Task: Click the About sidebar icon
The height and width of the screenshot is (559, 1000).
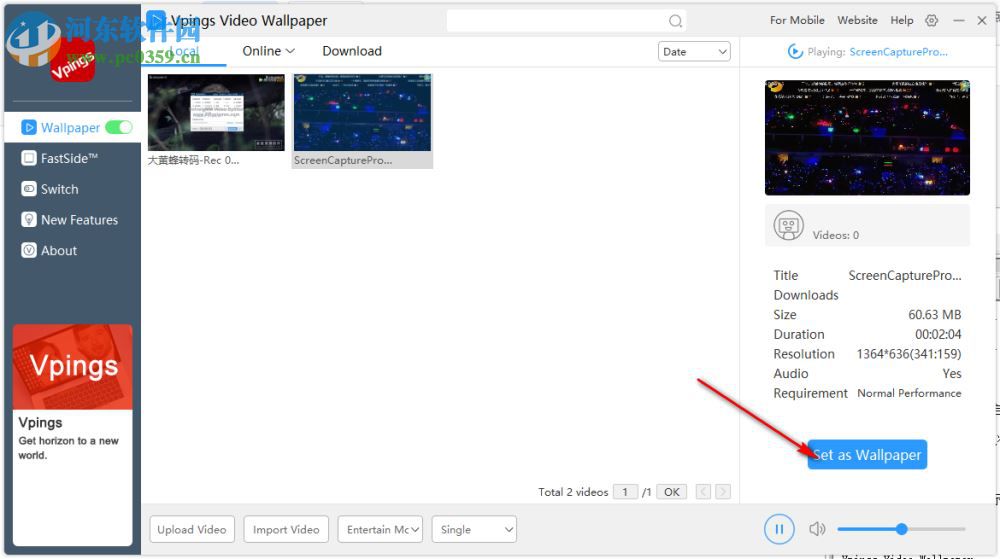Action: (x=29, y=250)
